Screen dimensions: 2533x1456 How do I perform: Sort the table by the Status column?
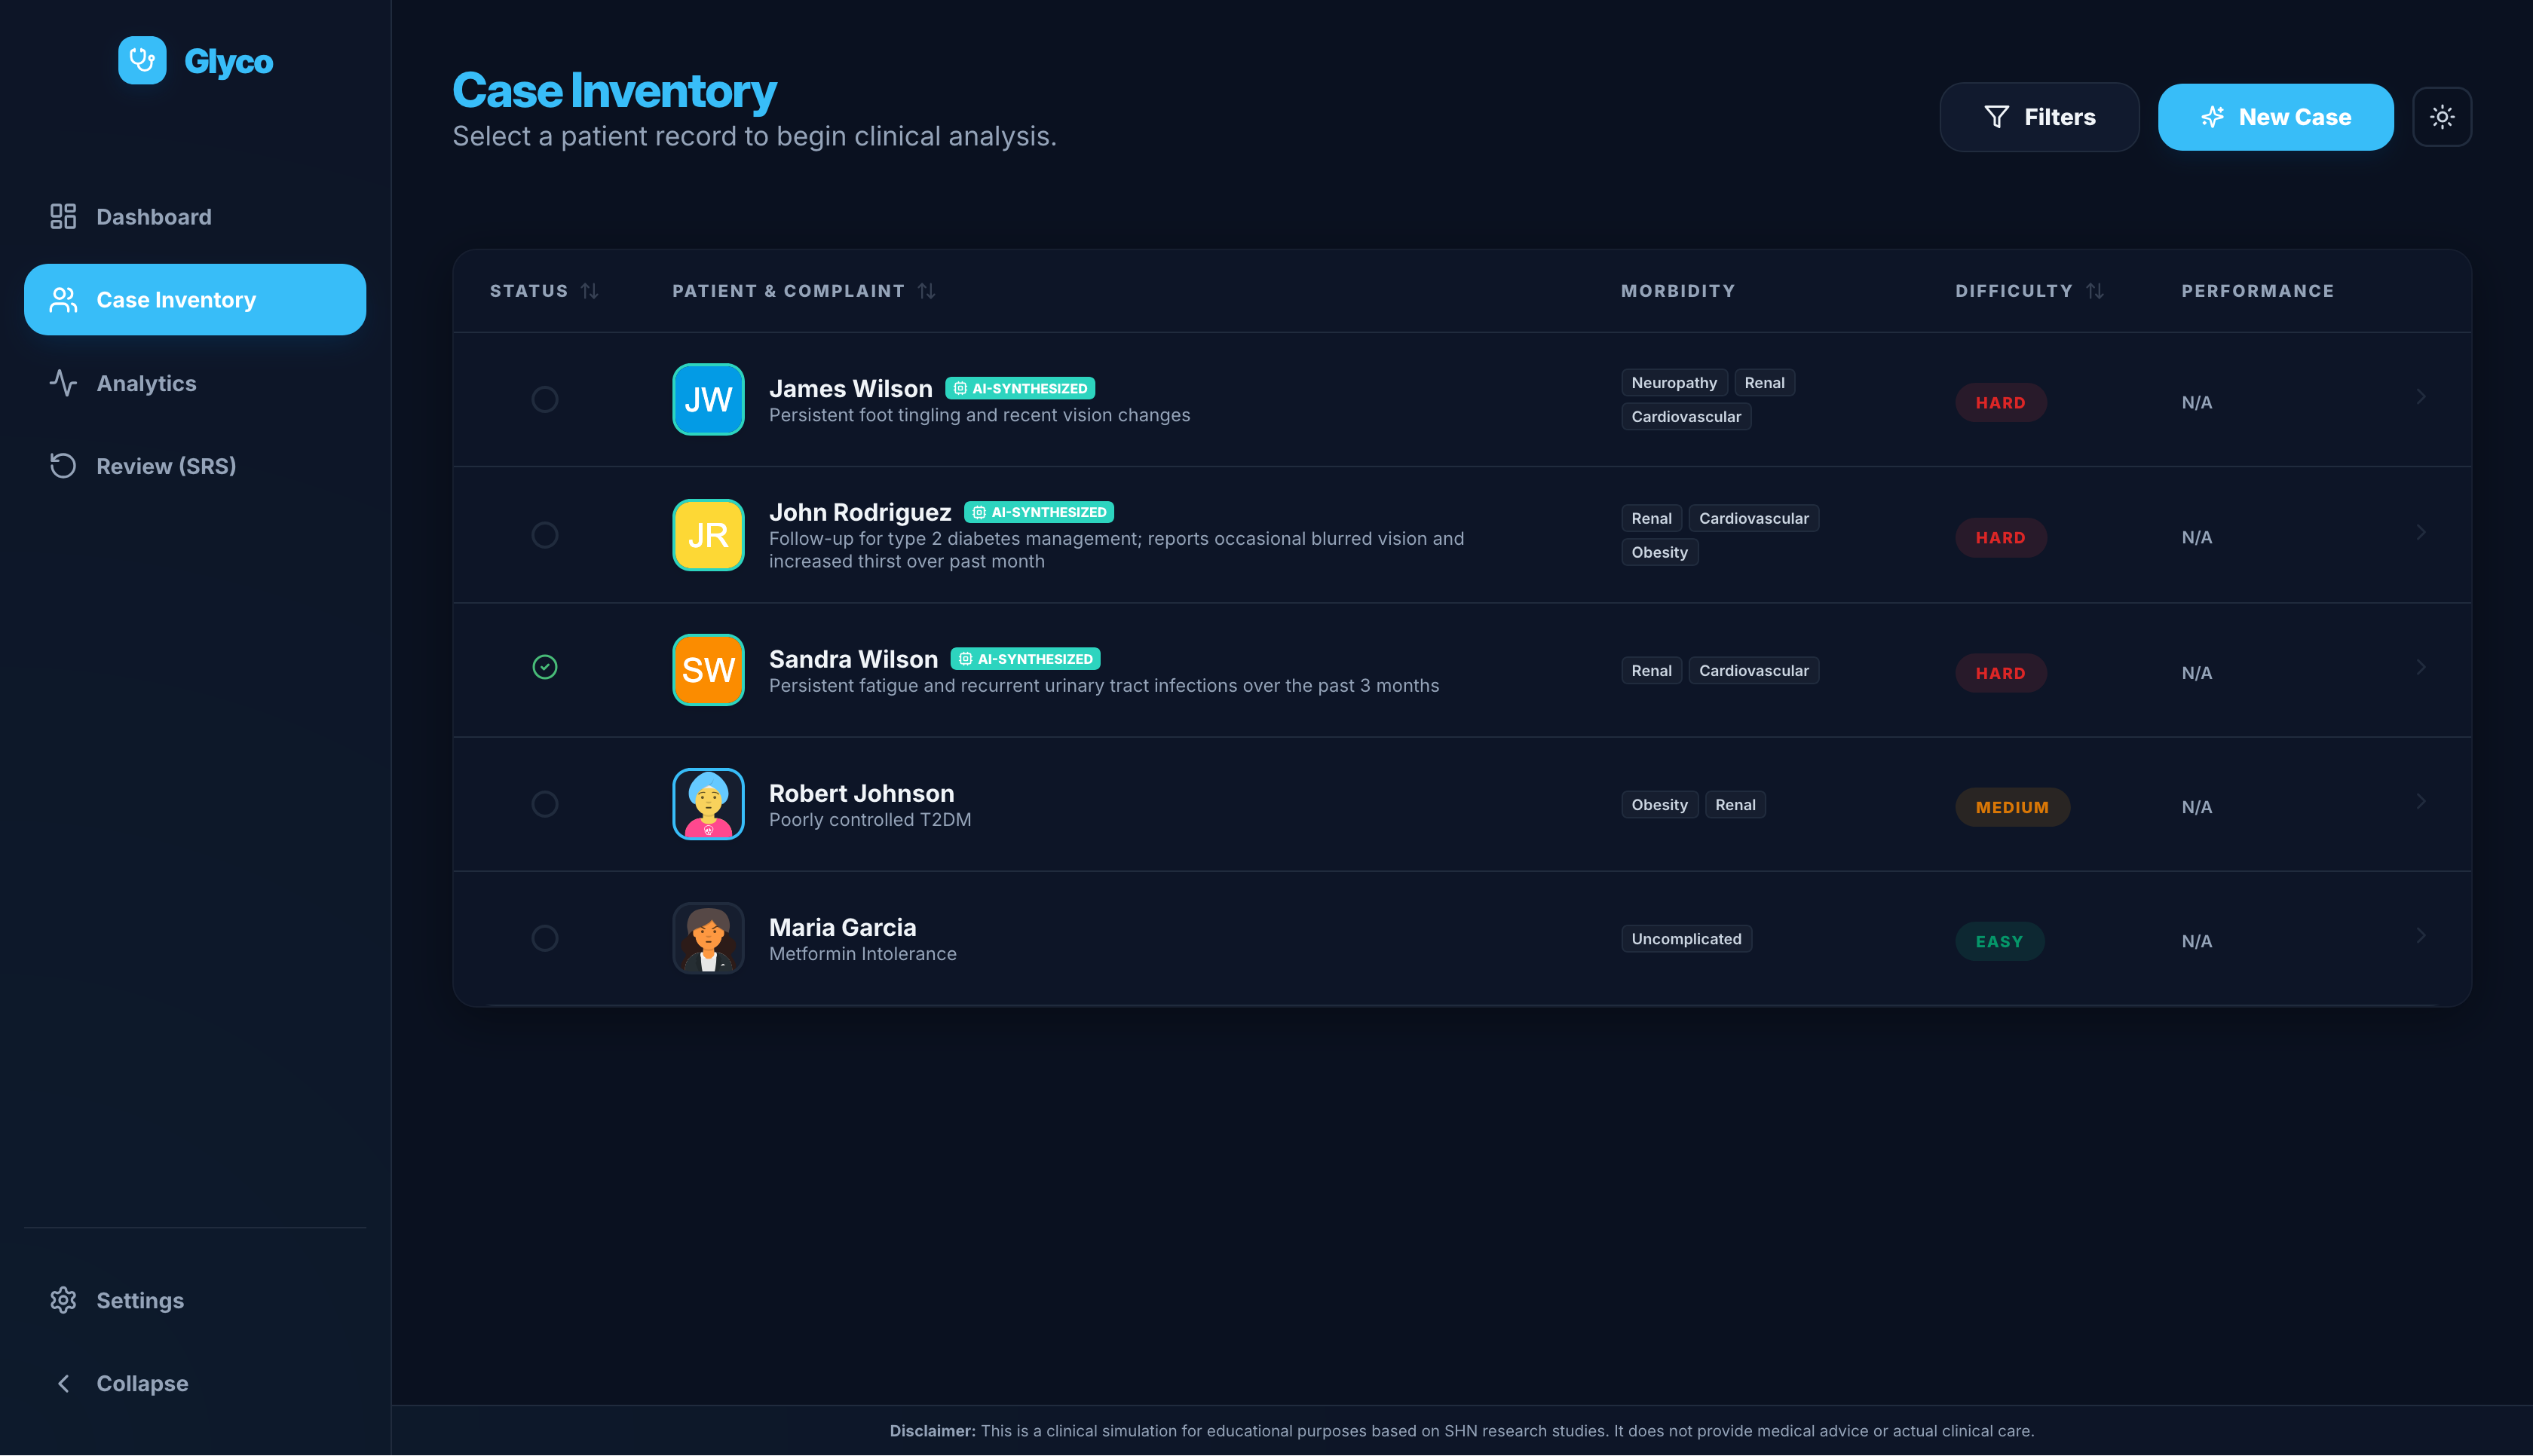pyautogui.click(x=590, y=291)
